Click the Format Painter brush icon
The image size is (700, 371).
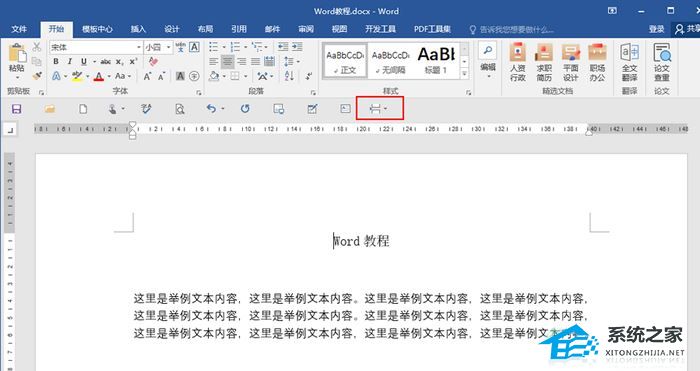[x=38, y=76]
